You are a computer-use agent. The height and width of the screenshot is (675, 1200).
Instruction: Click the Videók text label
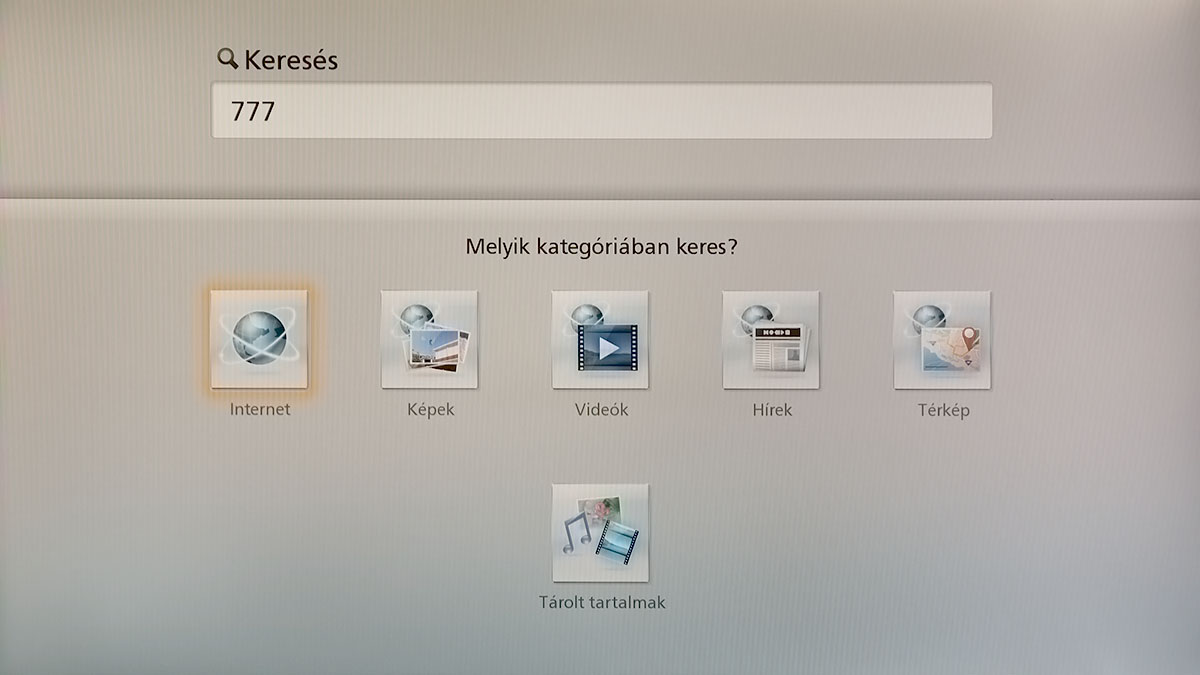point(601,410)
